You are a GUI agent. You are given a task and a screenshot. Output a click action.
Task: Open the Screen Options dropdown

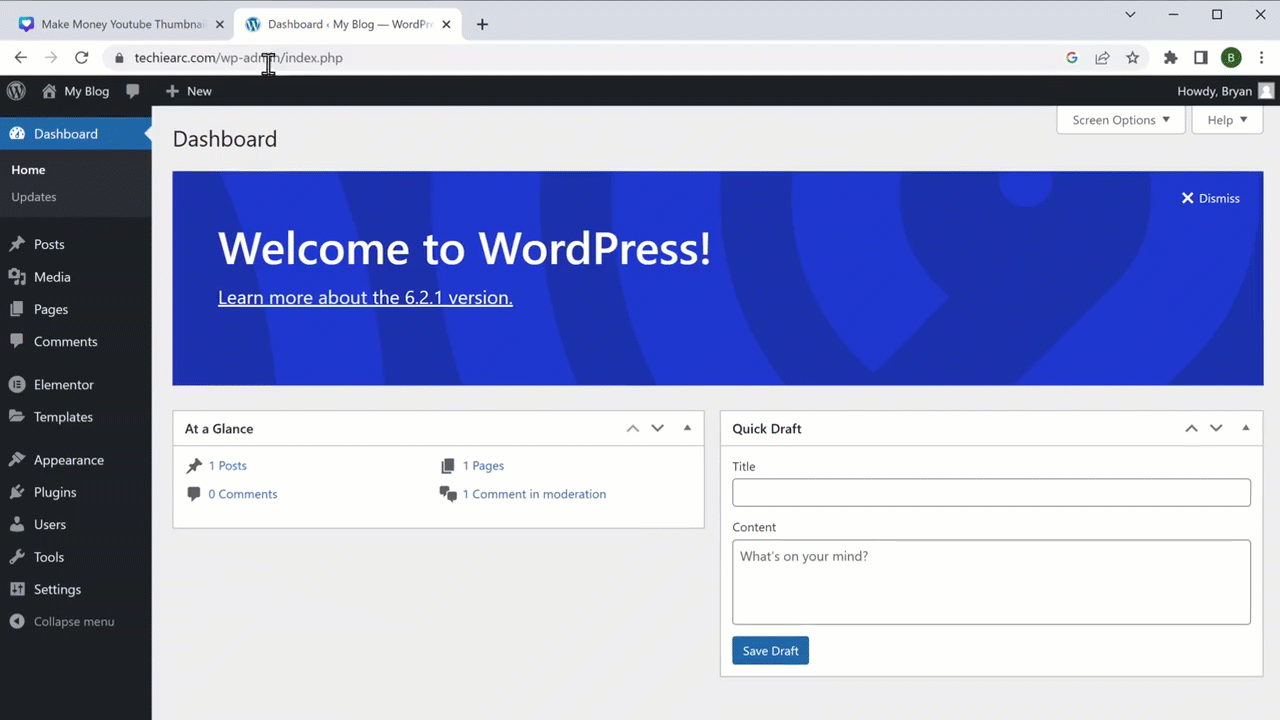pyautogui.click(x=1121, y=120)
